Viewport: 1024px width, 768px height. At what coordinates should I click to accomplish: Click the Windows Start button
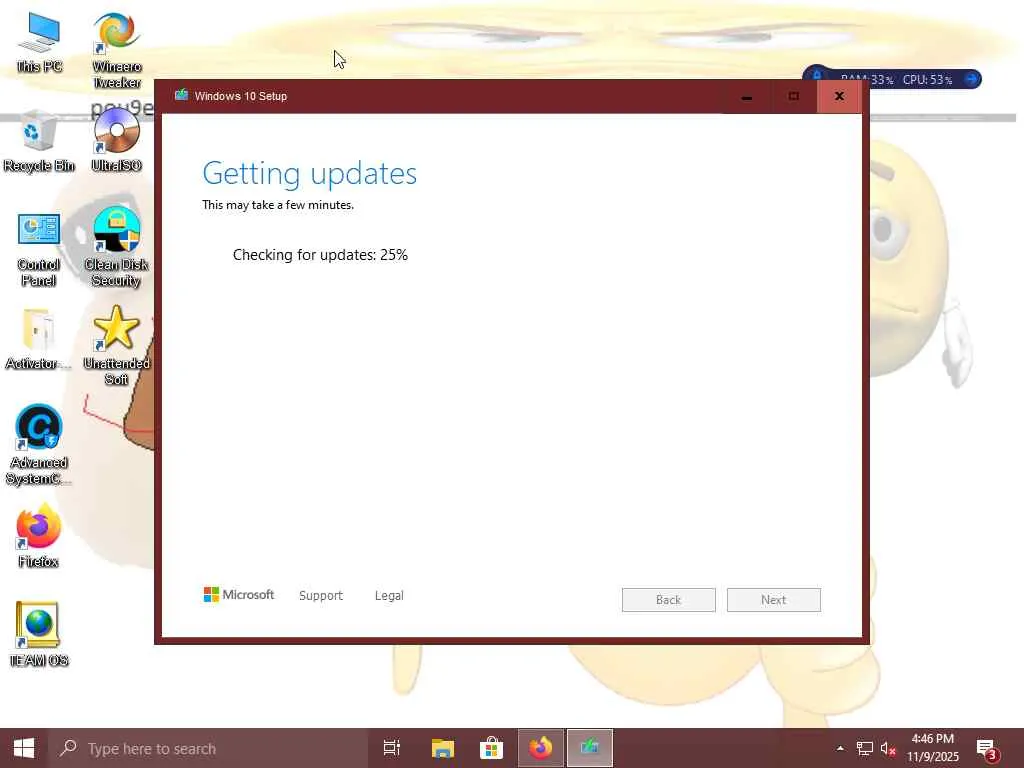pos(24,748)
